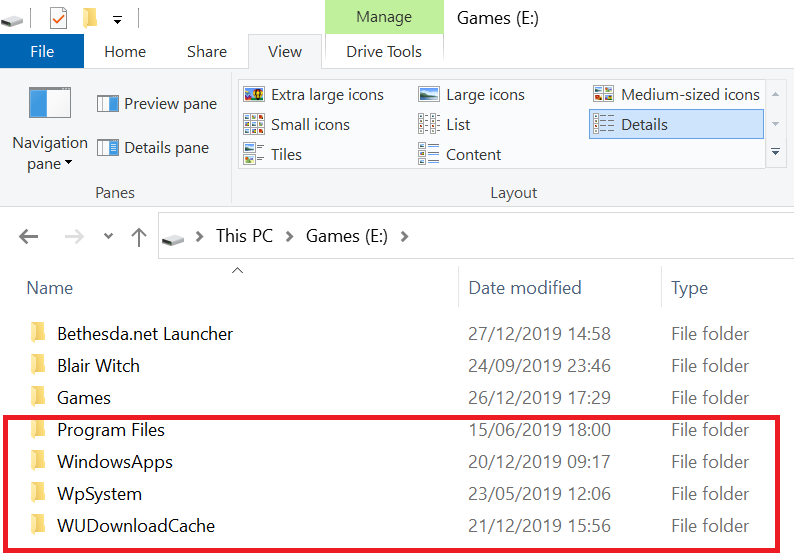
Task: Click the WUDownloadCache folder icon
Action: coord(38,525)
